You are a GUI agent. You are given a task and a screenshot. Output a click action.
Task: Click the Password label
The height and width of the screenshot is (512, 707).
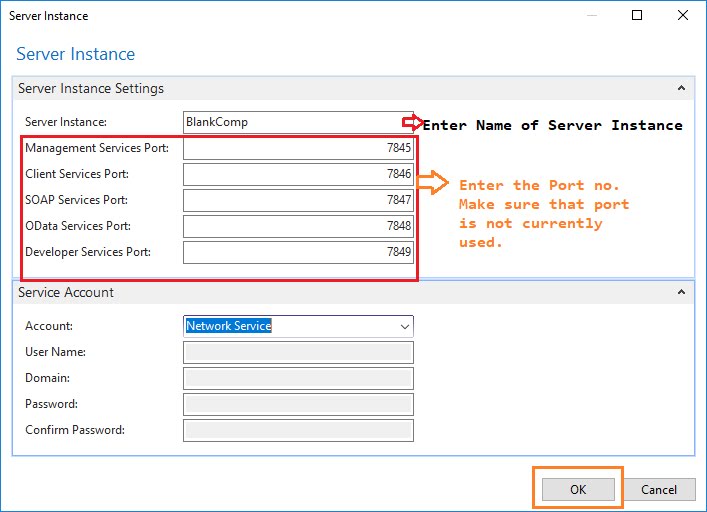51,404
